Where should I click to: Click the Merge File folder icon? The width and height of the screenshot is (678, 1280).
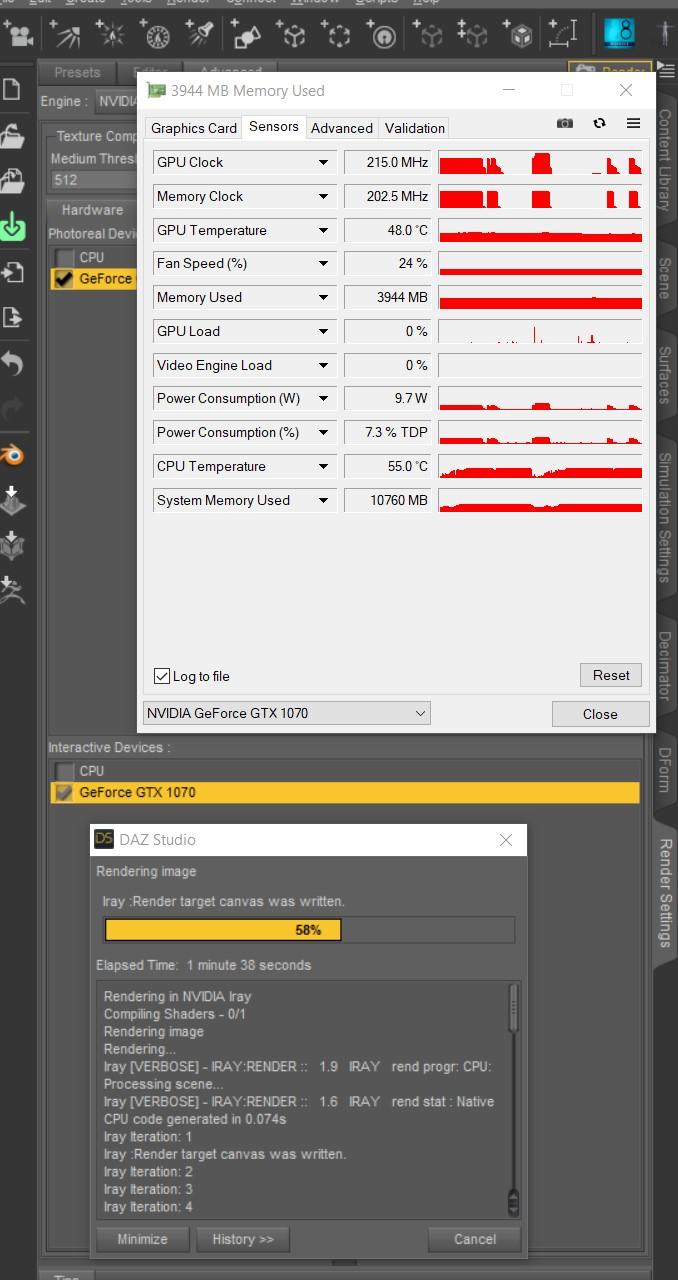pyautogui.click(x=12, y=181)
